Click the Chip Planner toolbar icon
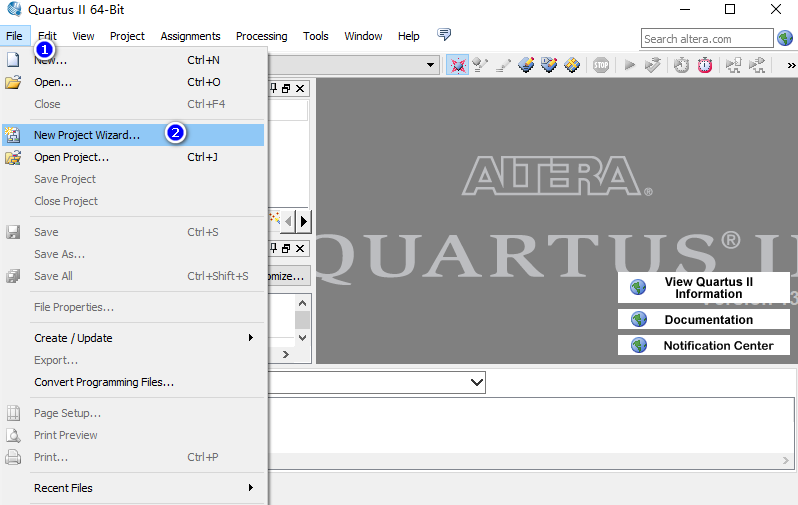This screenshot has width=798, height=505. 572,65
